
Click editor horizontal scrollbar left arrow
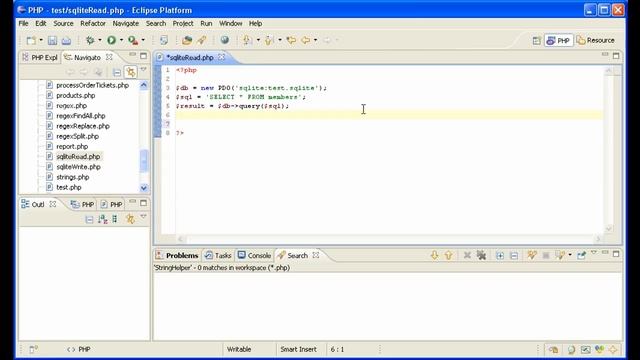click(x=180, y=239)
